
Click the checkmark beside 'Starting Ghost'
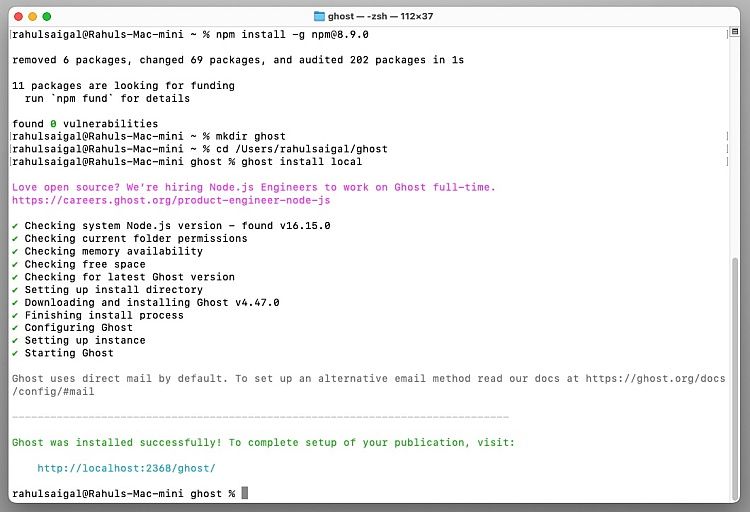coord(15,353)
